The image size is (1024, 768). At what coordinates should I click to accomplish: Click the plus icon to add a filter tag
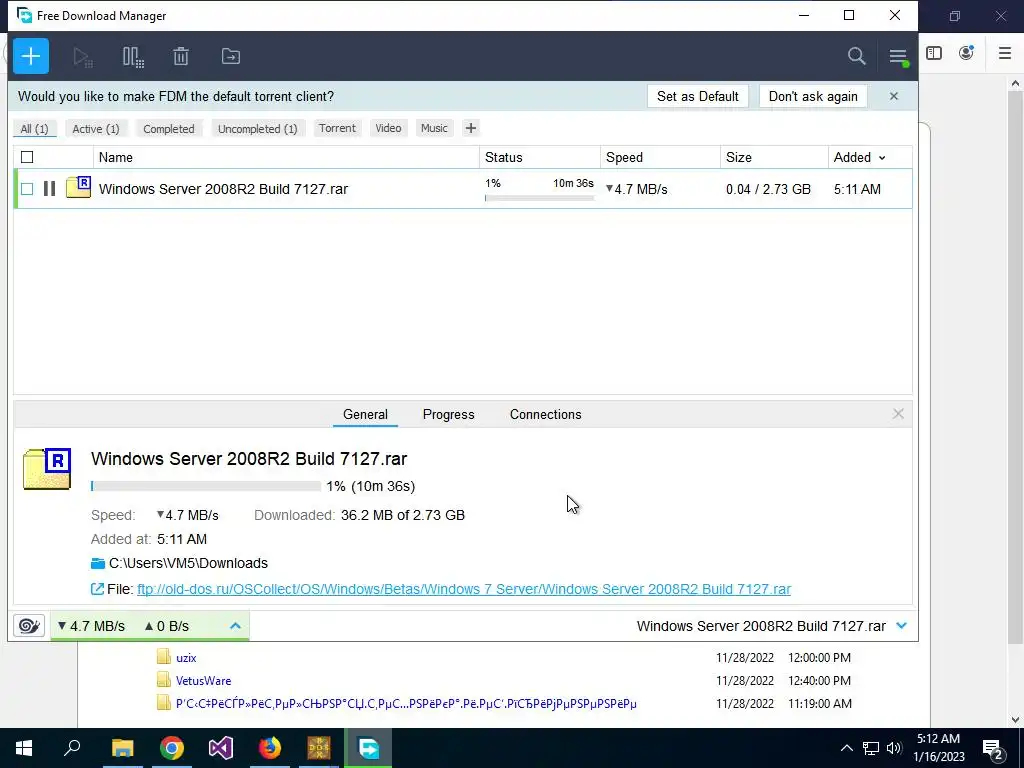(470, 128)
